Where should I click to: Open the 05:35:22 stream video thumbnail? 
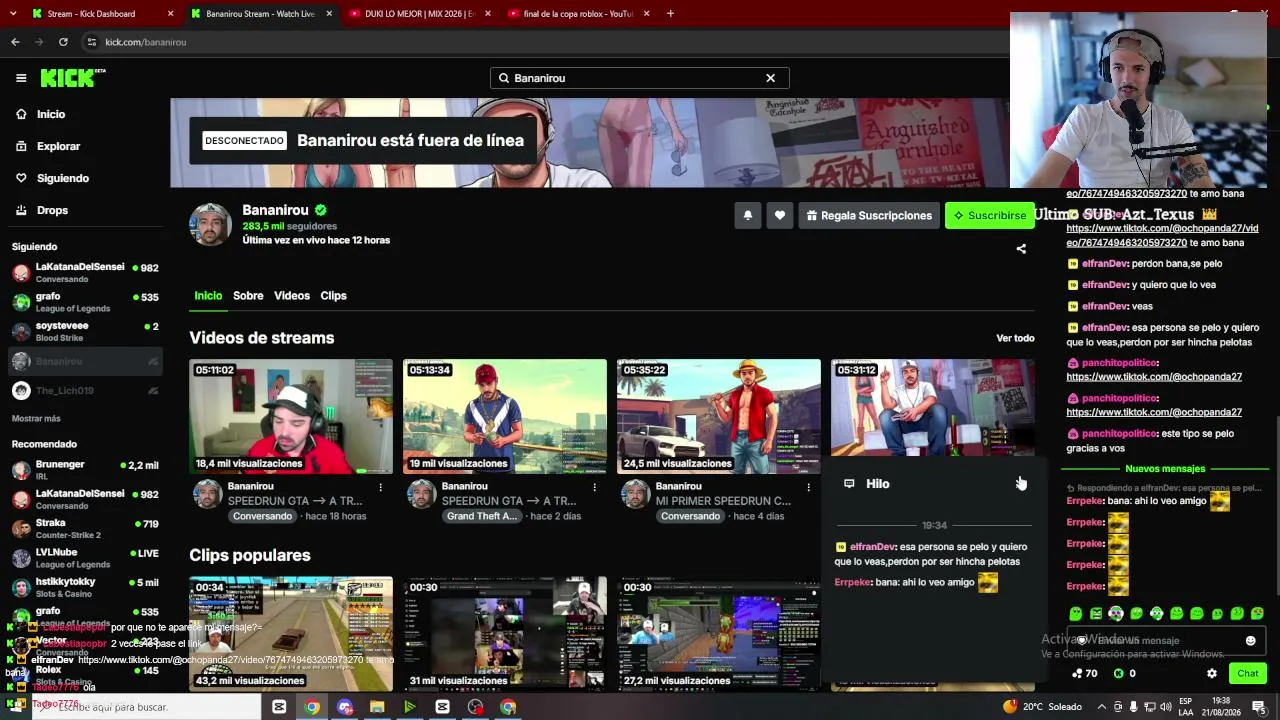coord(719,416)
